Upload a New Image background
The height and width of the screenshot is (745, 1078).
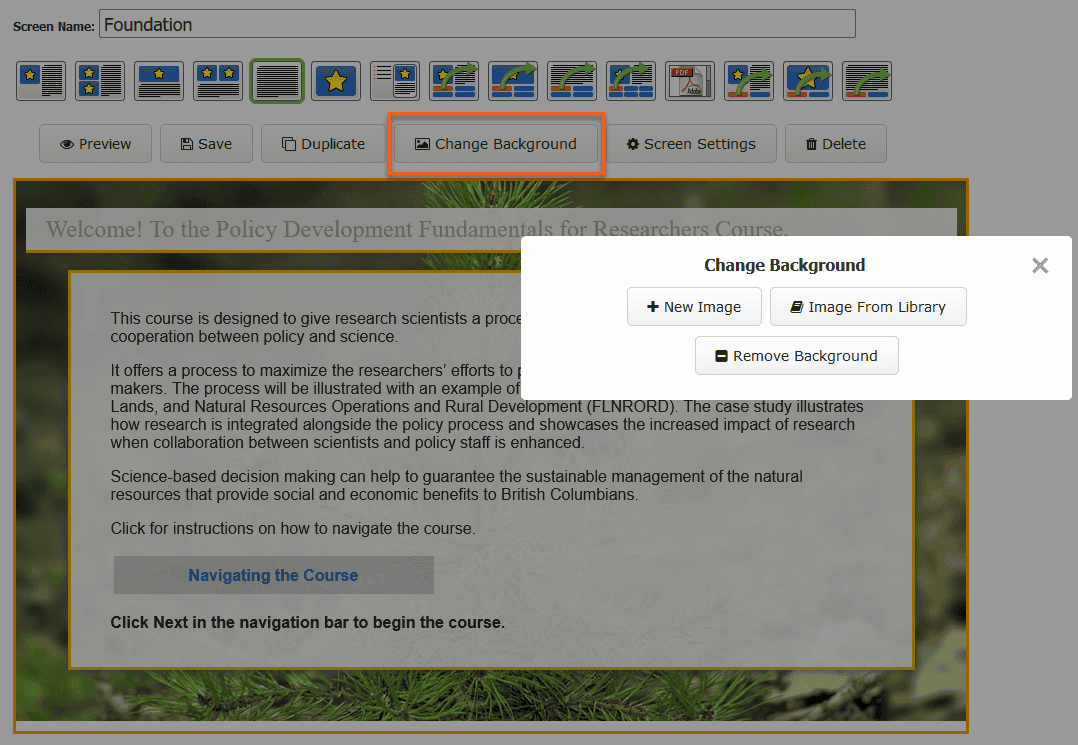pyautogui.click(x=694, y=306)
